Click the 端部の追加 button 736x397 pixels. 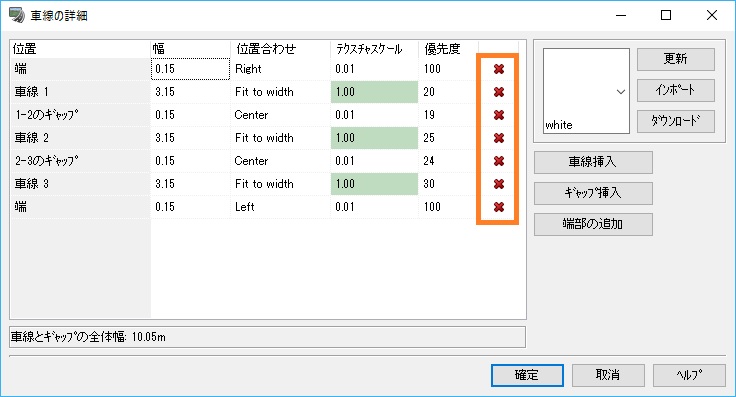[x=593, y=224]
